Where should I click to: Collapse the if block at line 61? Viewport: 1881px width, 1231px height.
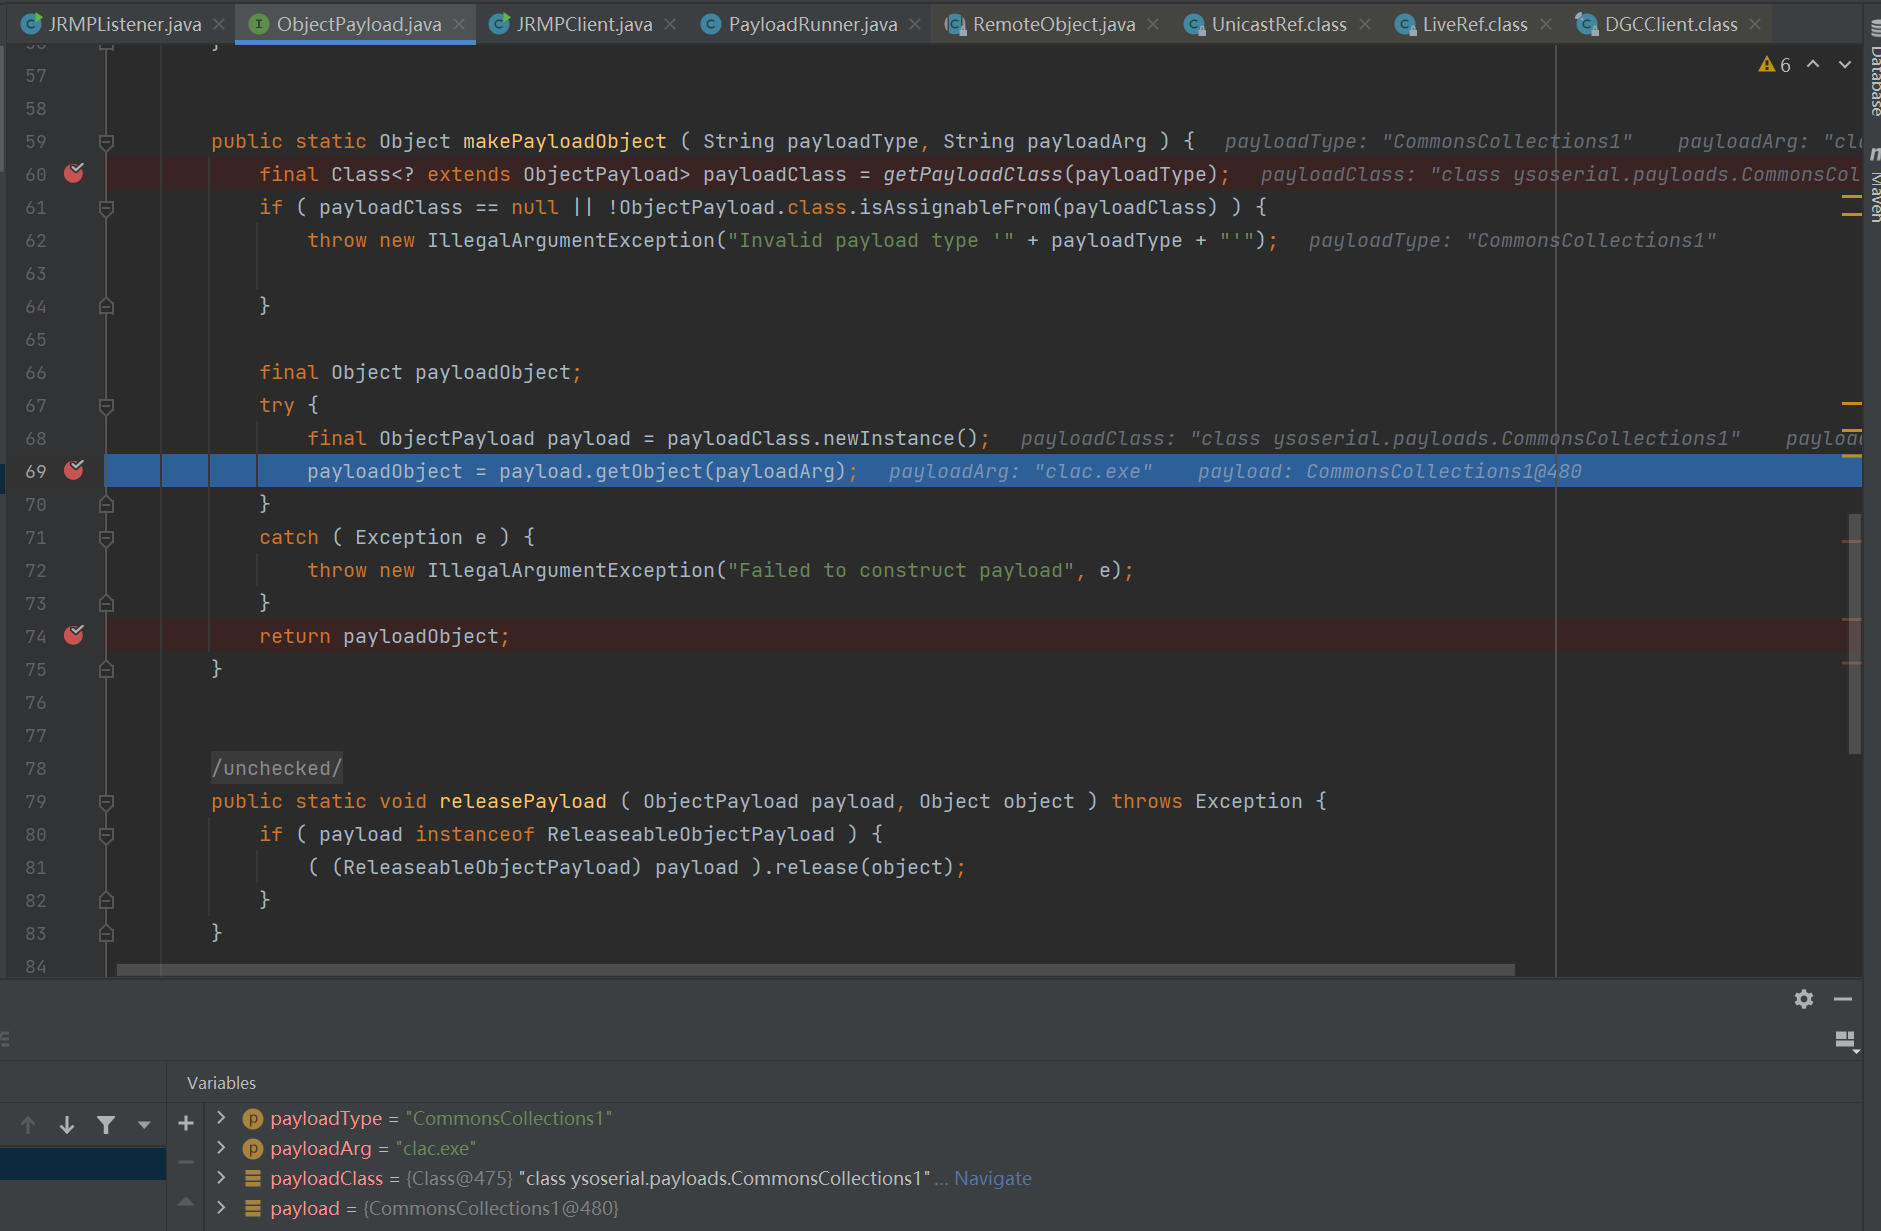[107, 208]
